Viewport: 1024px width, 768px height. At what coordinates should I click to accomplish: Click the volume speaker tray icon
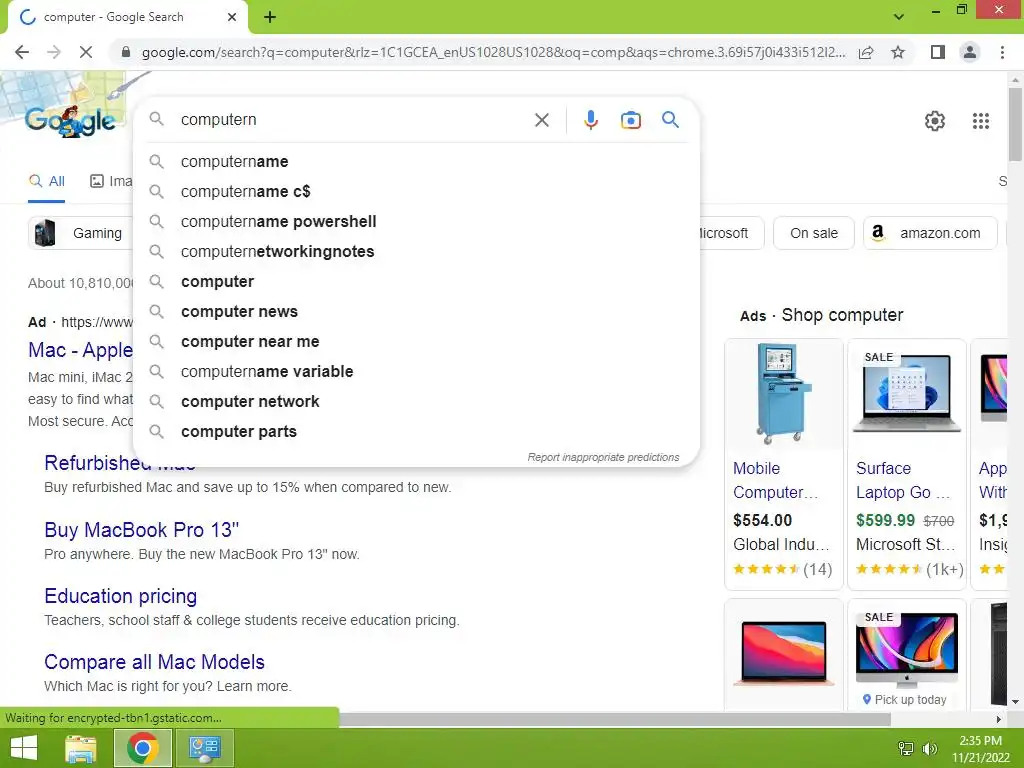tap(929, 748)
